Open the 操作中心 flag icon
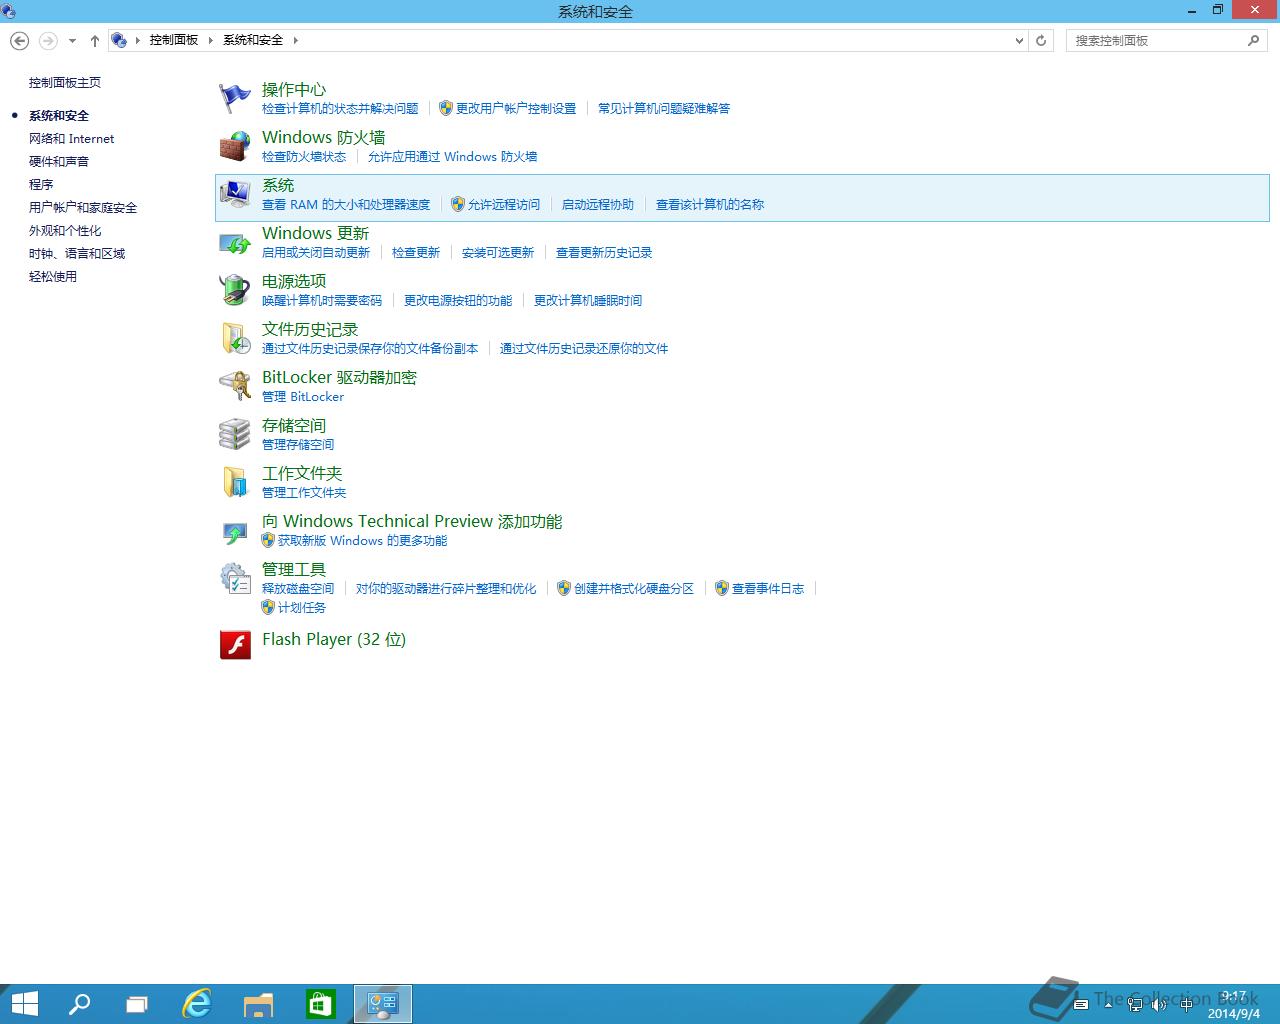The width and height of the screenshot is (1280, 1024). (235, 98)
